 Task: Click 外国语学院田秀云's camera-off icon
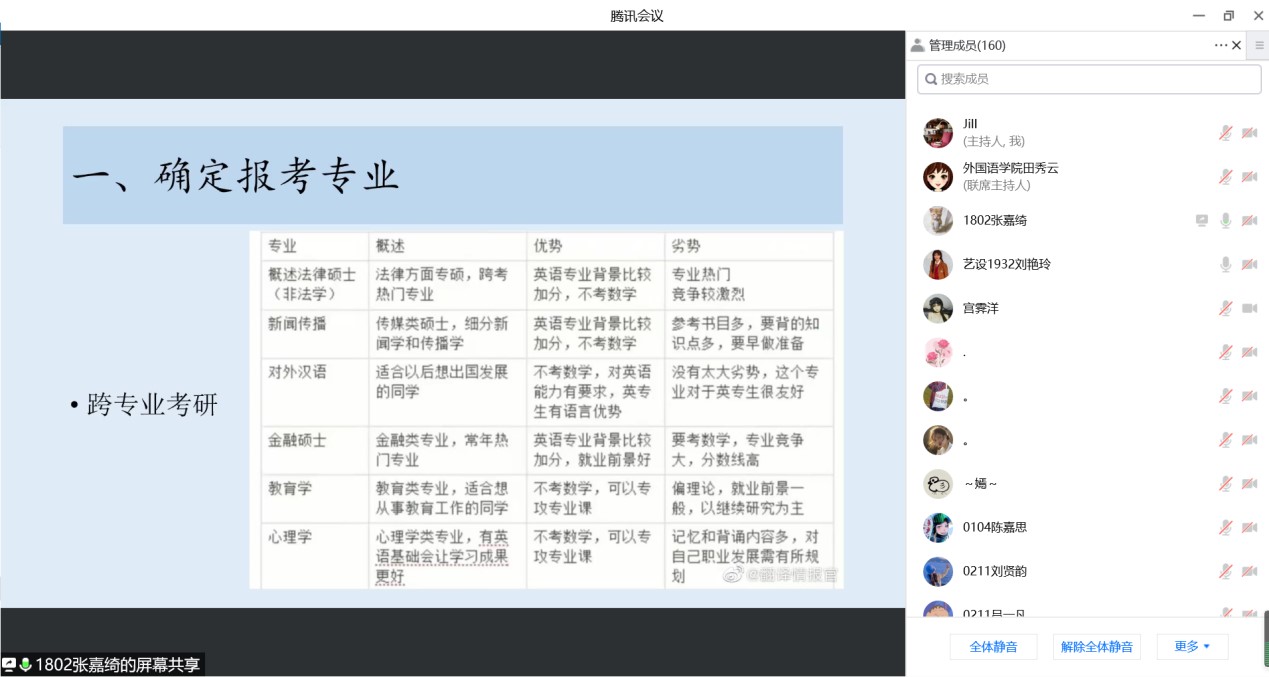point(1249,177)
